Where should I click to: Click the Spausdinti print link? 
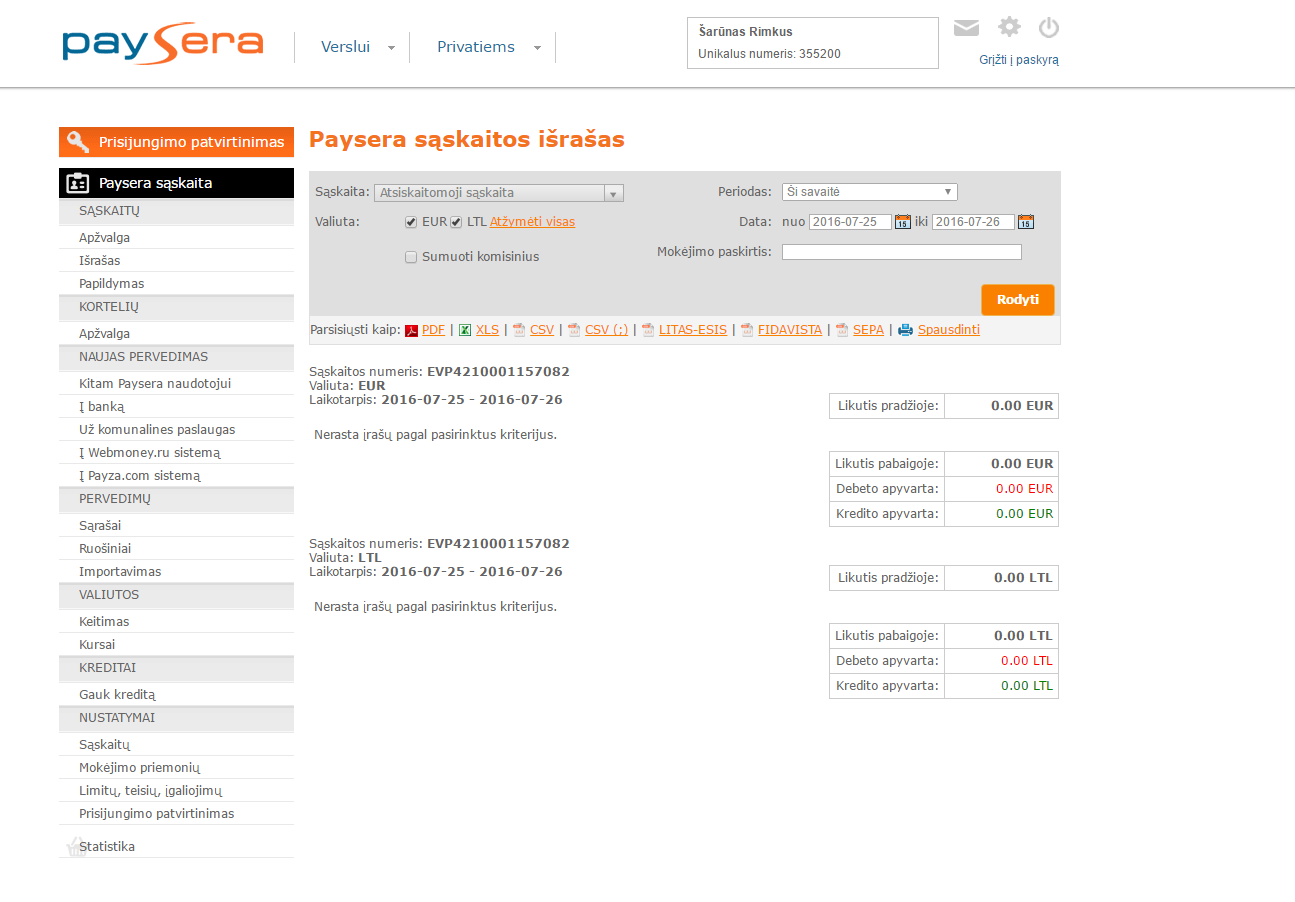click(x=949, y=330)
